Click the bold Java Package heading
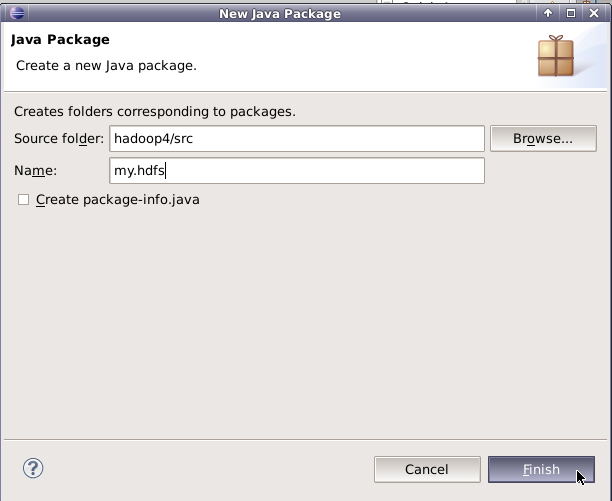Viewport: 612px width, 501px height. click(x=60, y=40)
